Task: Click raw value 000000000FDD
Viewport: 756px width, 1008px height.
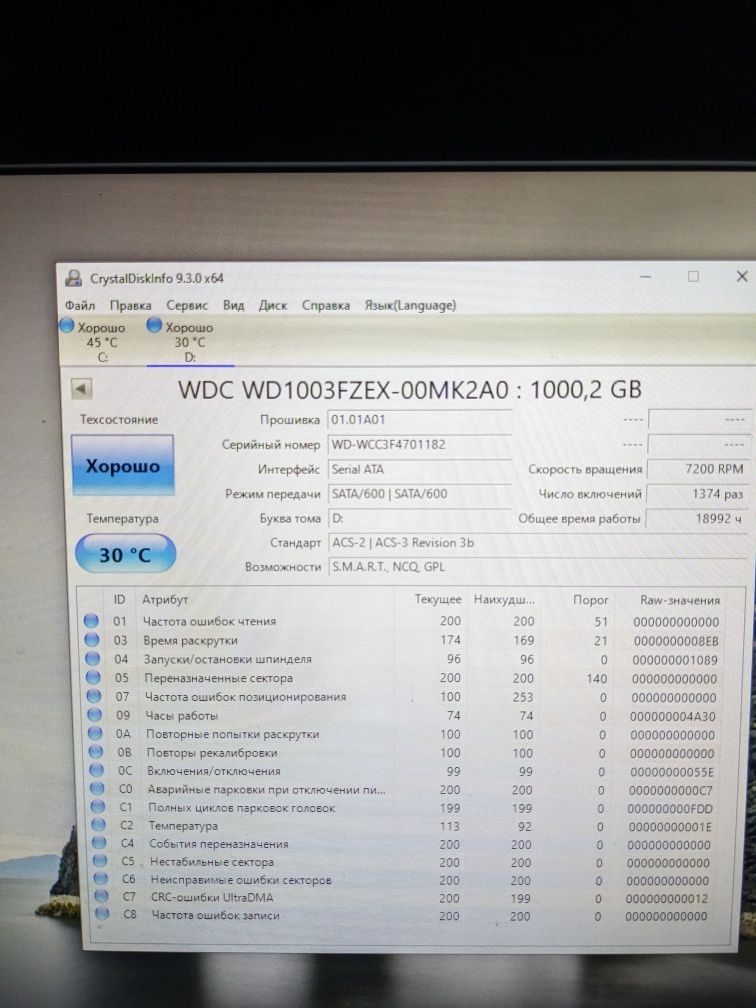Action: click(x=670, y=809)
